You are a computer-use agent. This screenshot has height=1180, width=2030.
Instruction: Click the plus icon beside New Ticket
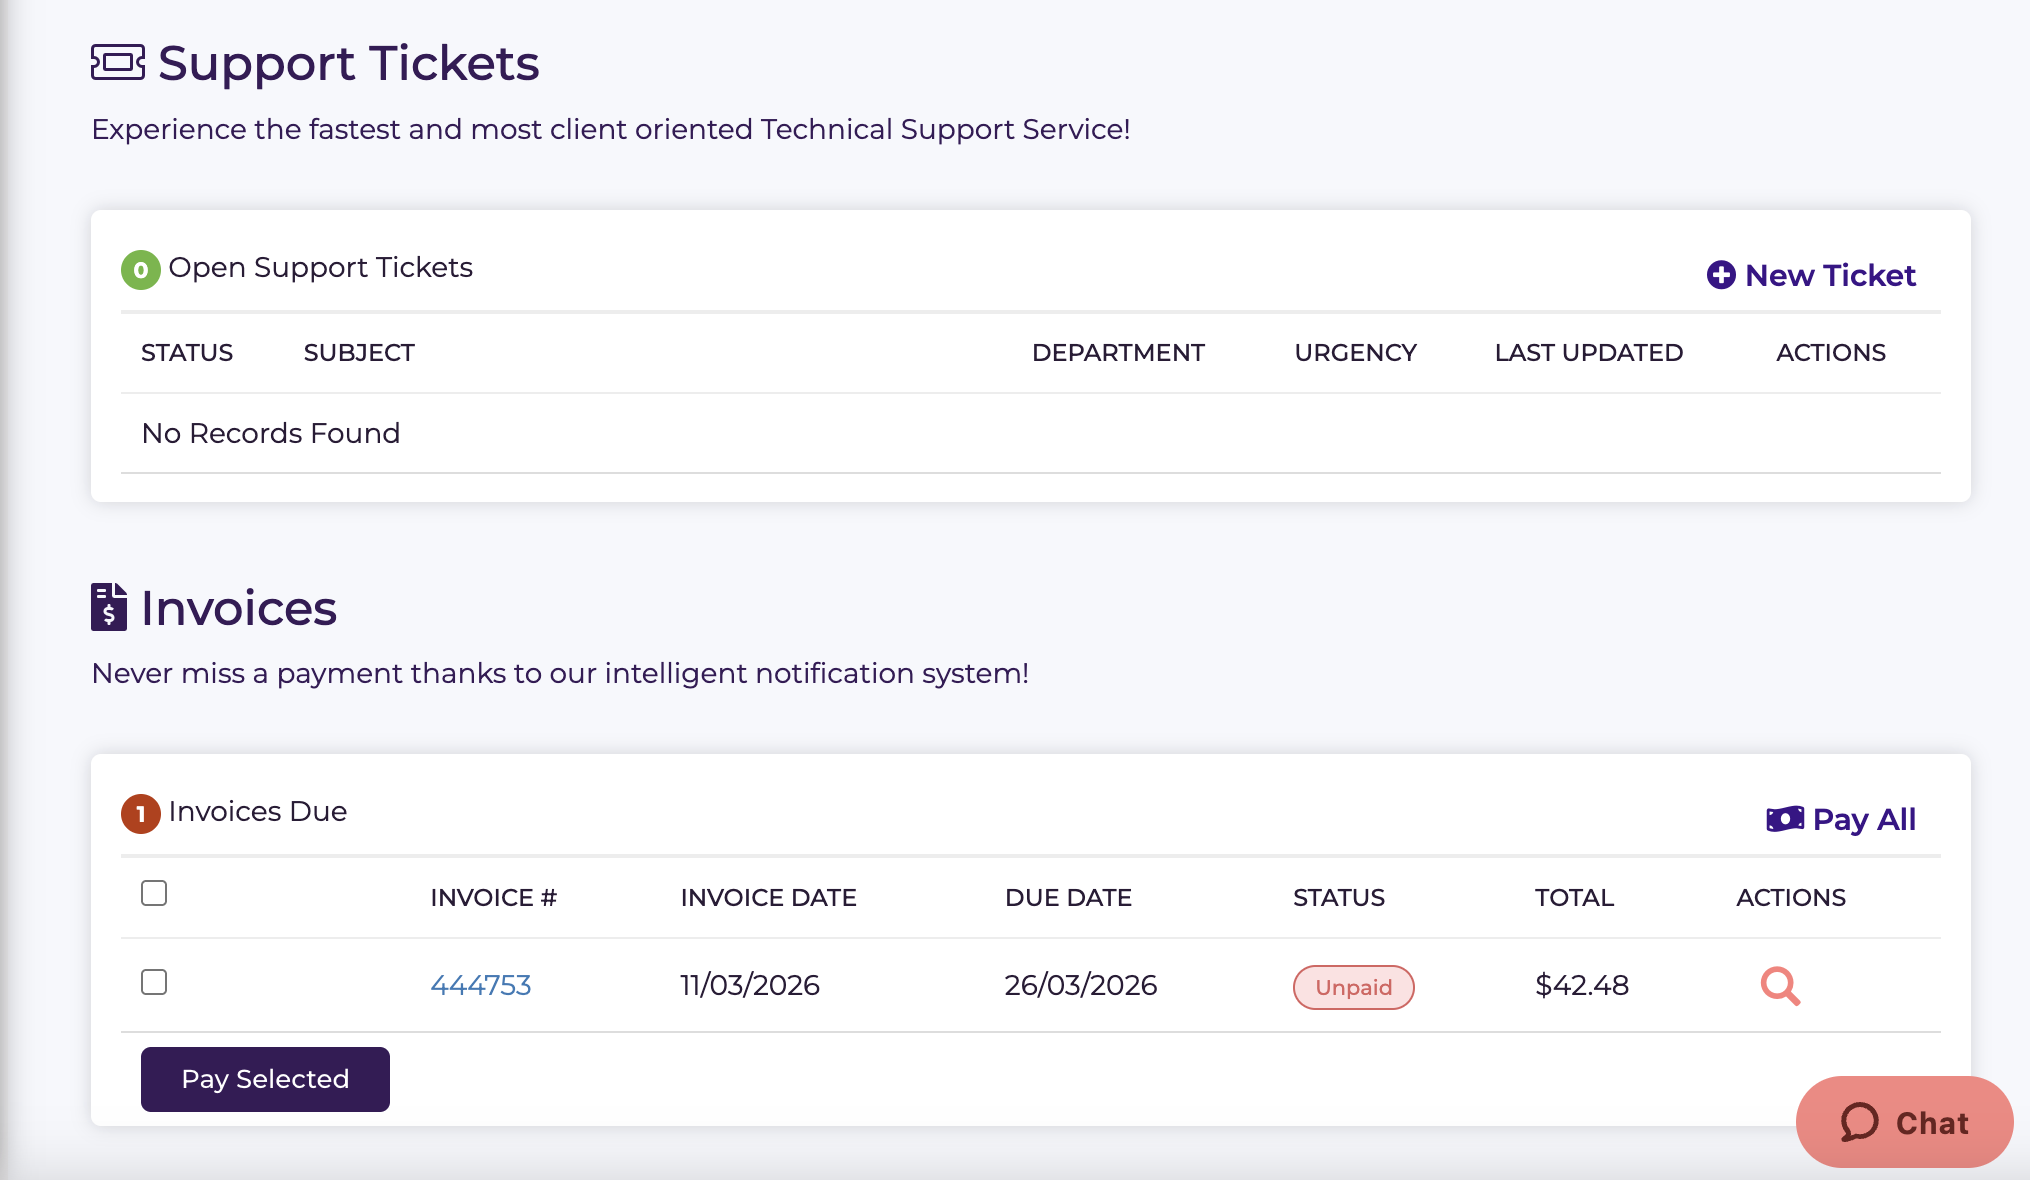click(x=1721, y=275)
